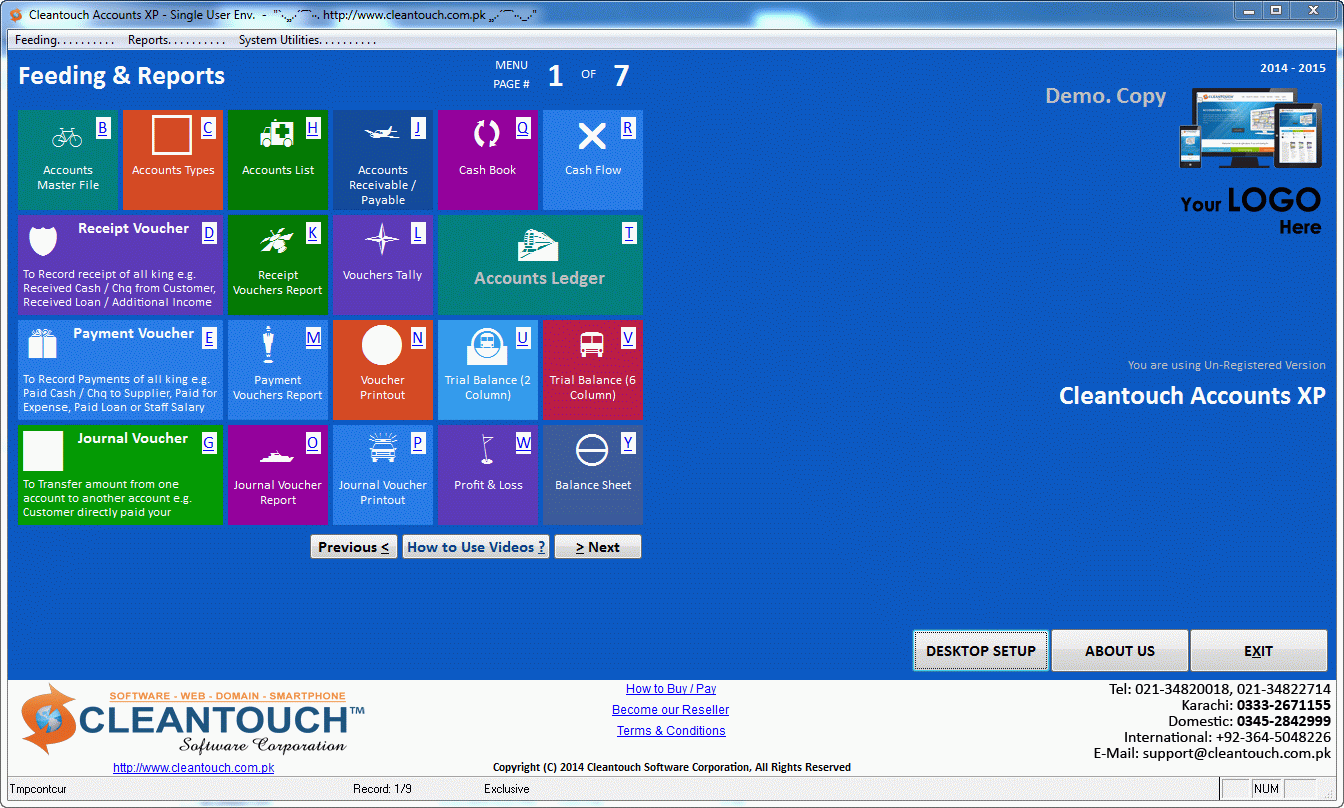1344x808 pixels.
Task: Open Trial Balance (2 Column) tile
Action: click(x=488, y=370)
